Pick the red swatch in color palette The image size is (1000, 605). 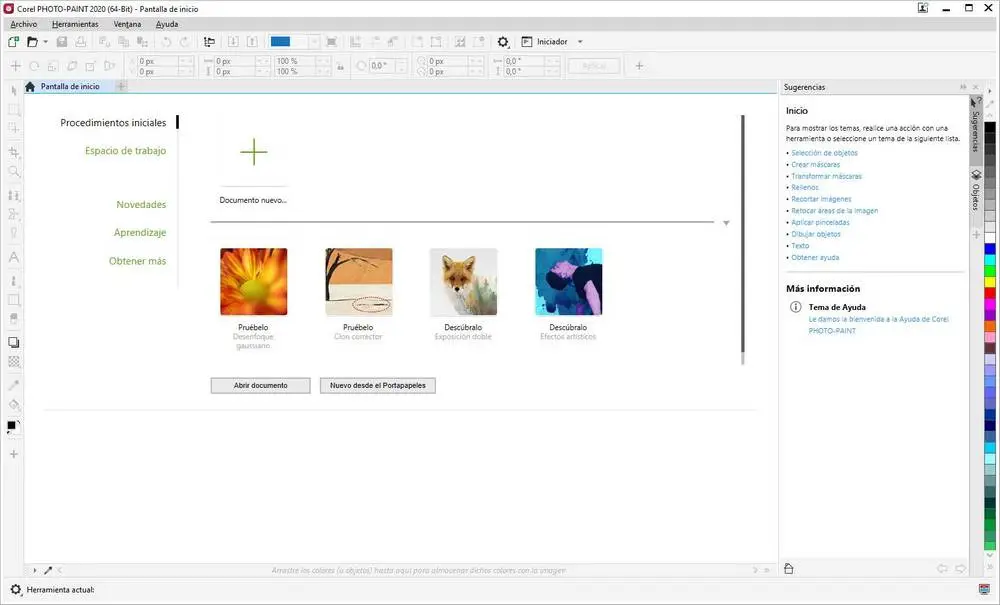tap(990, 293)
